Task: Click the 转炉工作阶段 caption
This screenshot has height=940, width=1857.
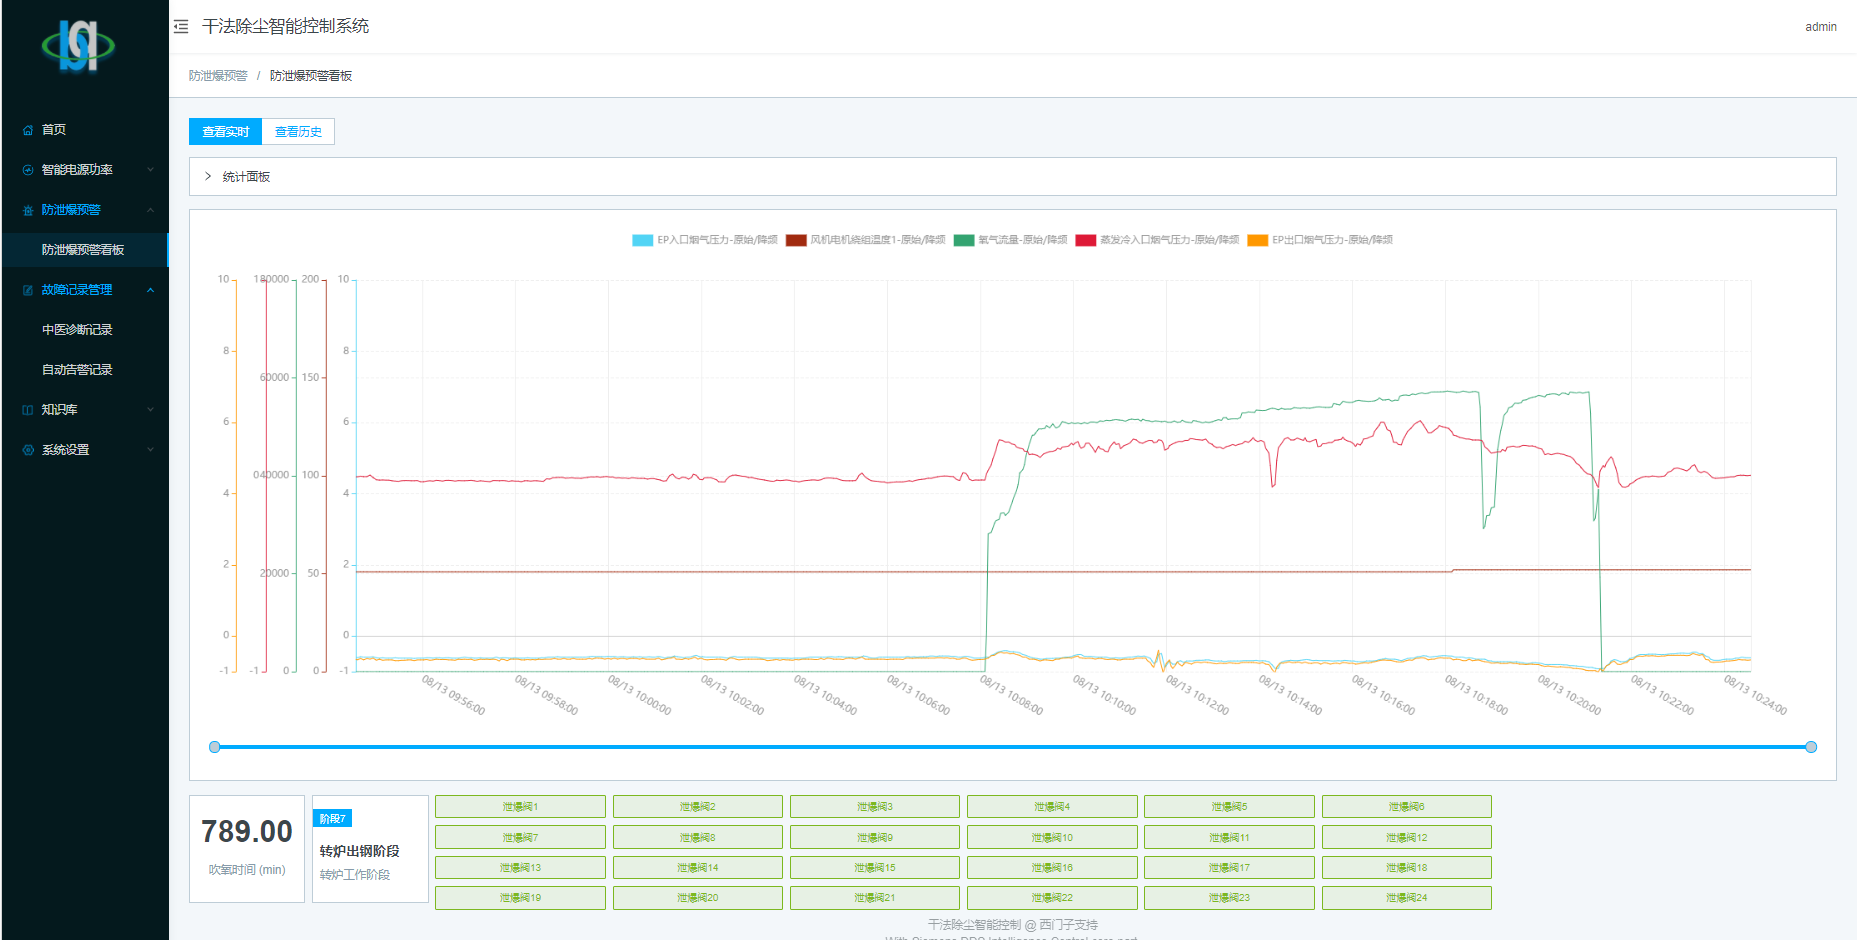Action: [x=355, y=875]
